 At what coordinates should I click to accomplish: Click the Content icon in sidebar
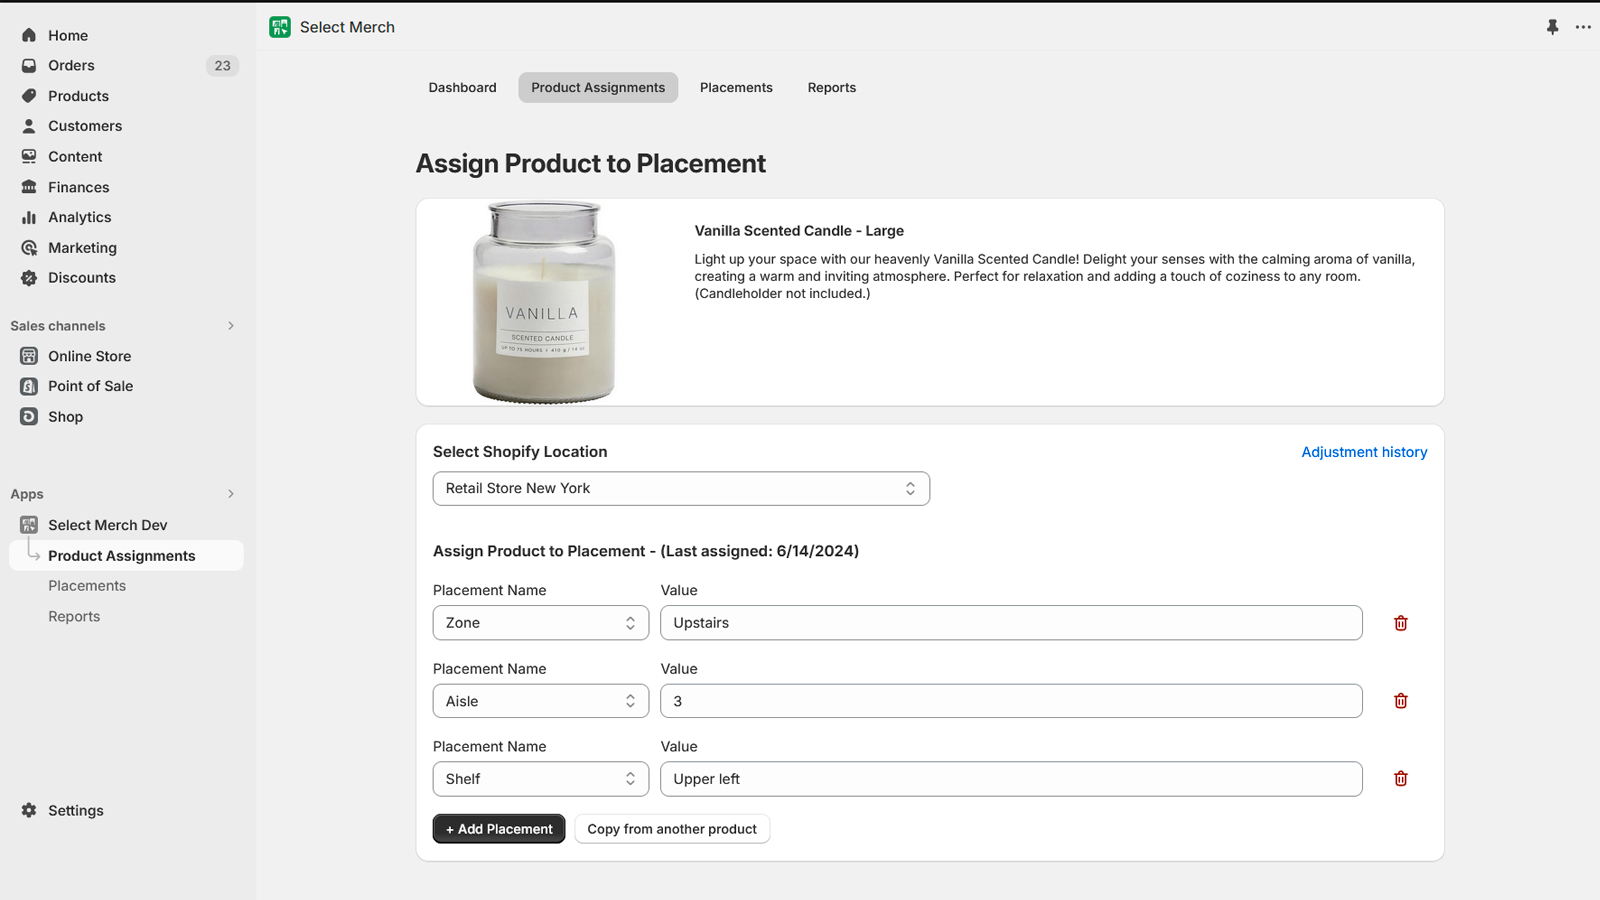[29, 156]
